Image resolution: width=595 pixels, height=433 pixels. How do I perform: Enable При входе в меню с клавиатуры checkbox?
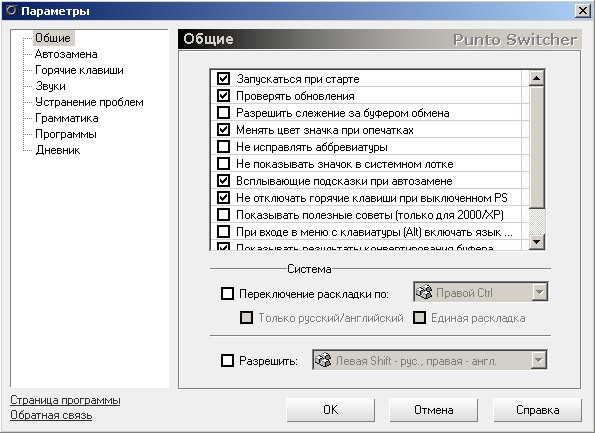tap(224, 231)
